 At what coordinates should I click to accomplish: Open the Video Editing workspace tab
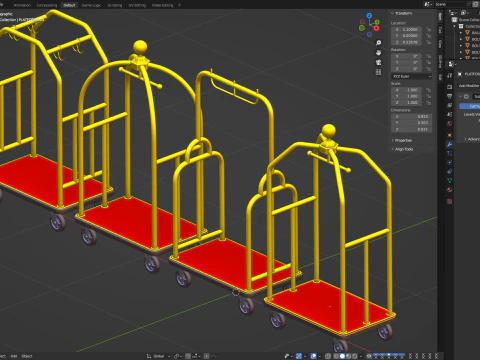(x=162, y=5)
